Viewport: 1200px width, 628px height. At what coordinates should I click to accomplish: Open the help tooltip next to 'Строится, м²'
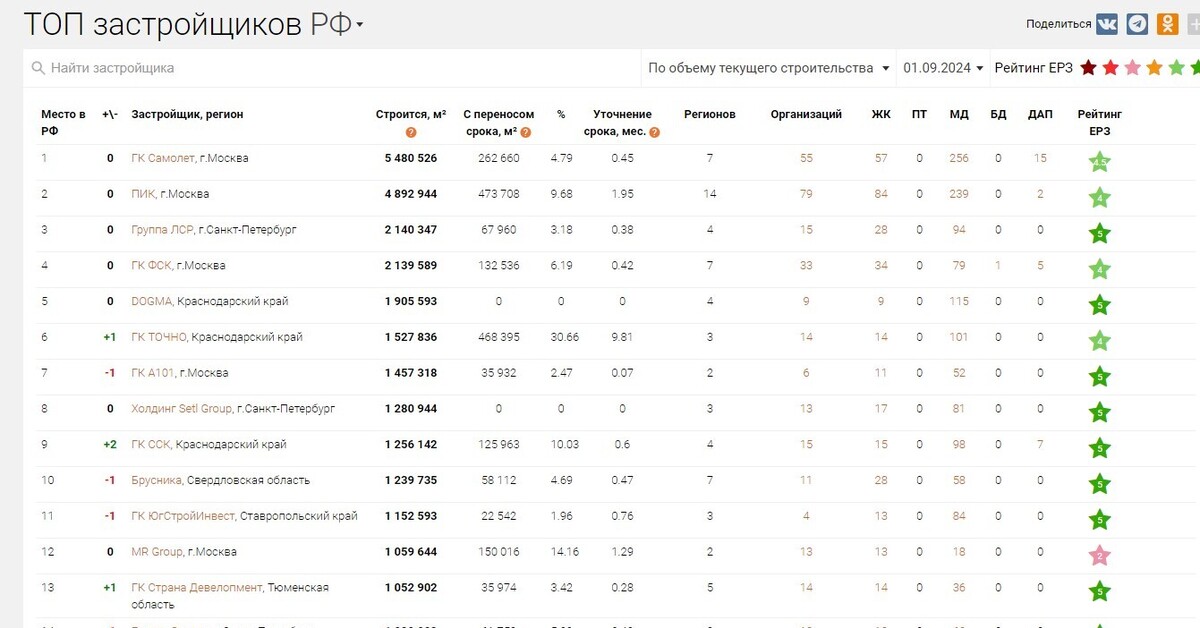(x=412, y=131)
